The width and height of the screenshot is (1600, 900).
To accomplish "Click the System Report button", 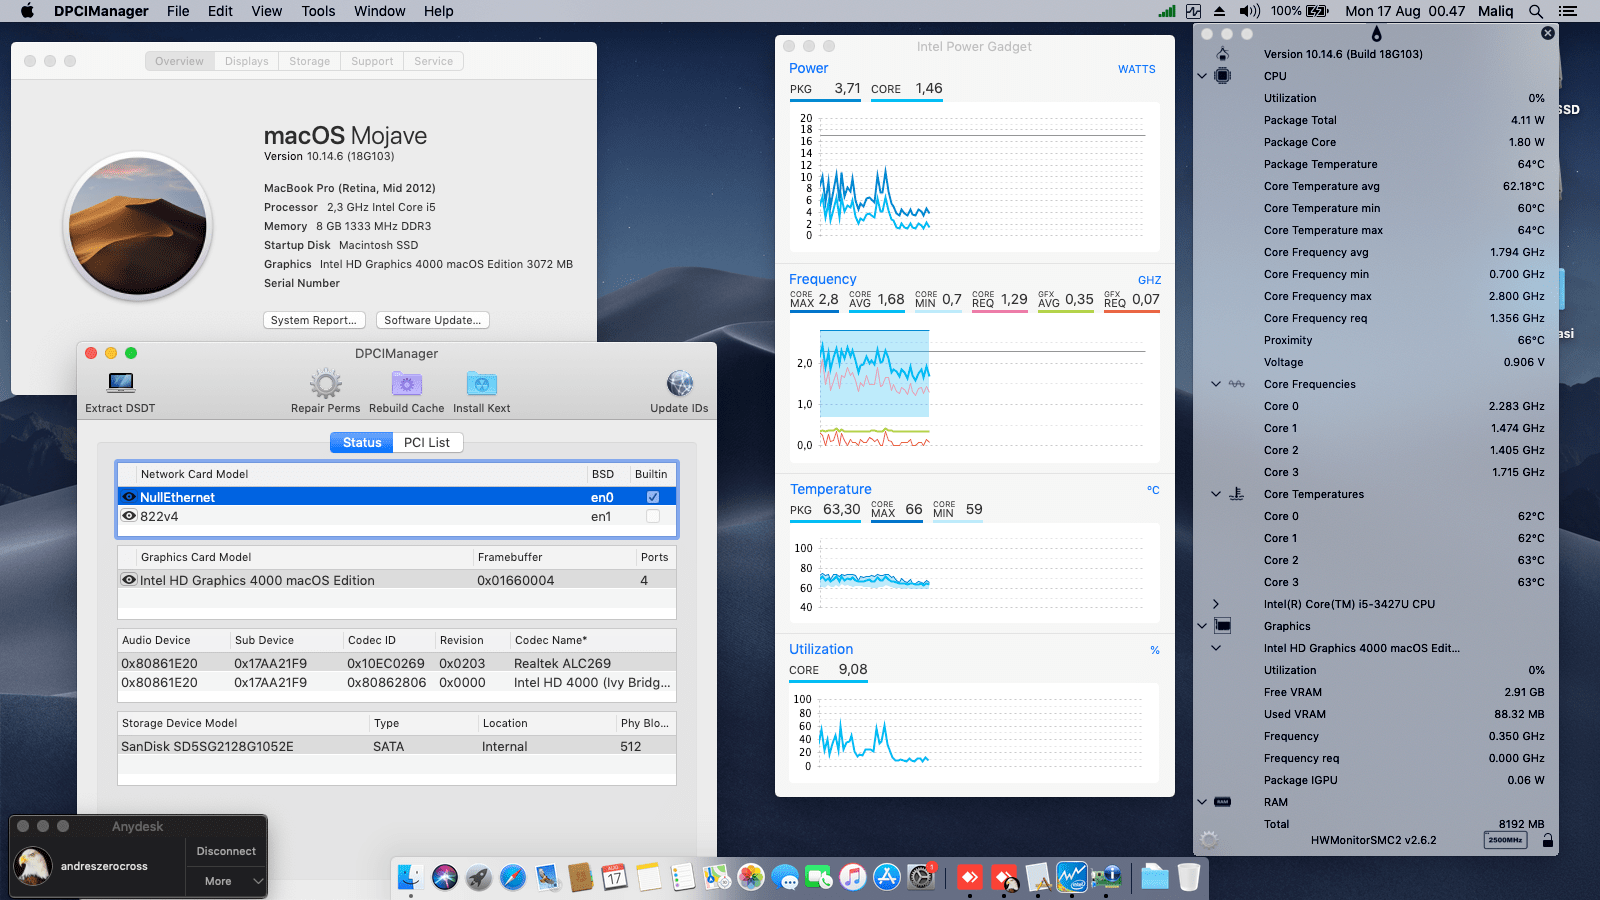I will [313, 319].
